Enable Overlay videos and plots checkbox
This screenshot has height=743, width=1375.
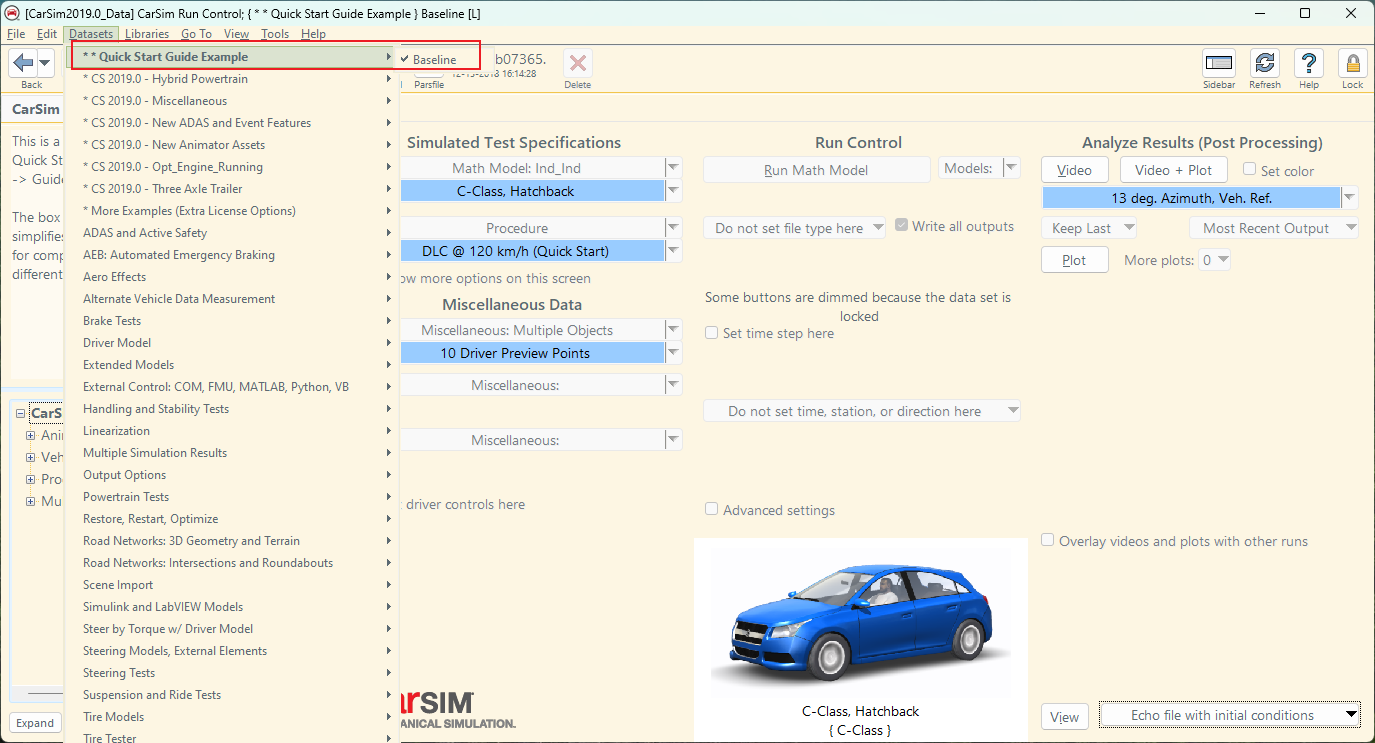click(x=1047, y=540)
